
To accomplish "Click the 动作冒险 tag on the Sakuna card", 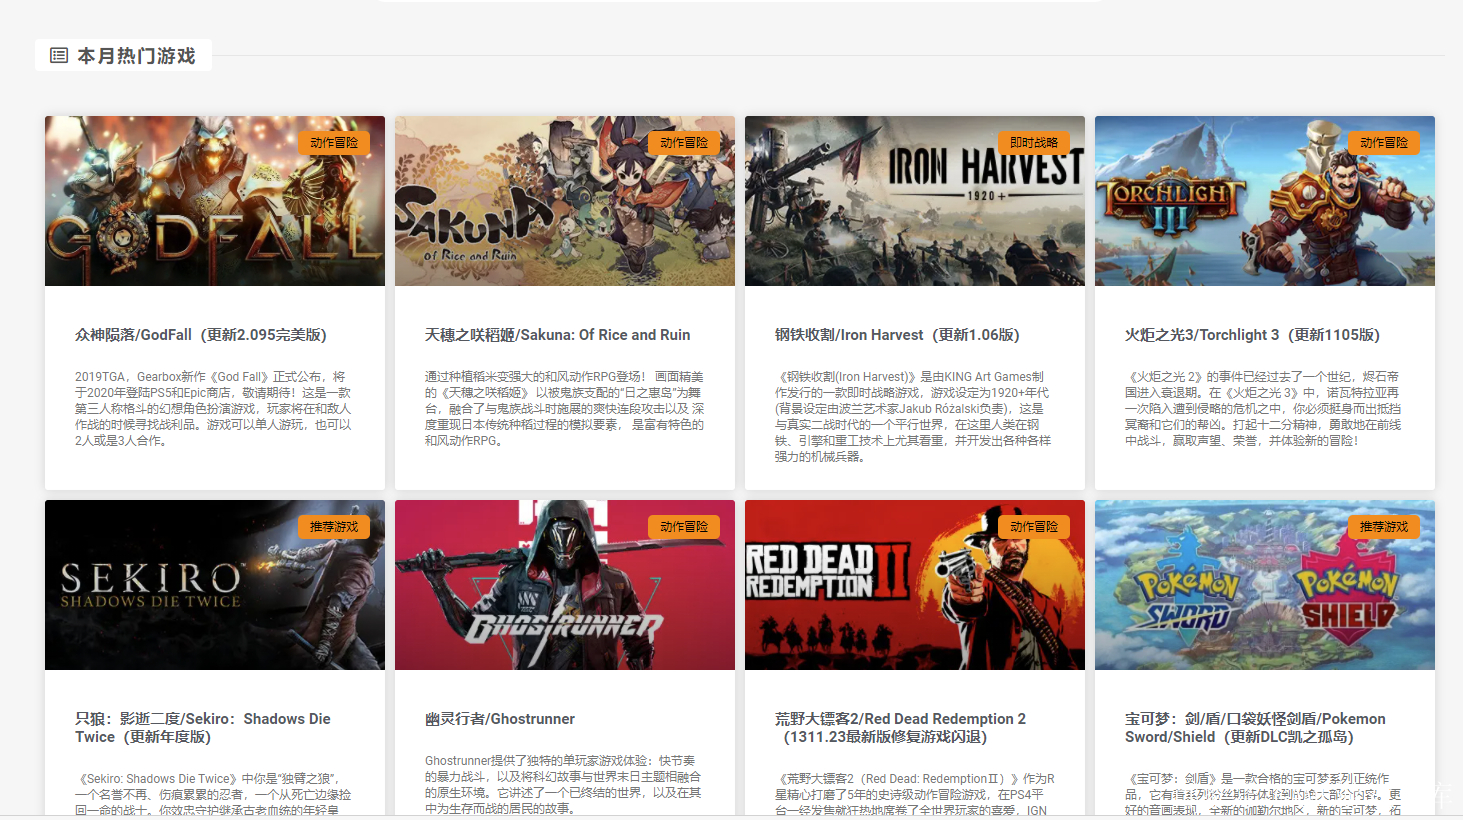I will [684, 143].
